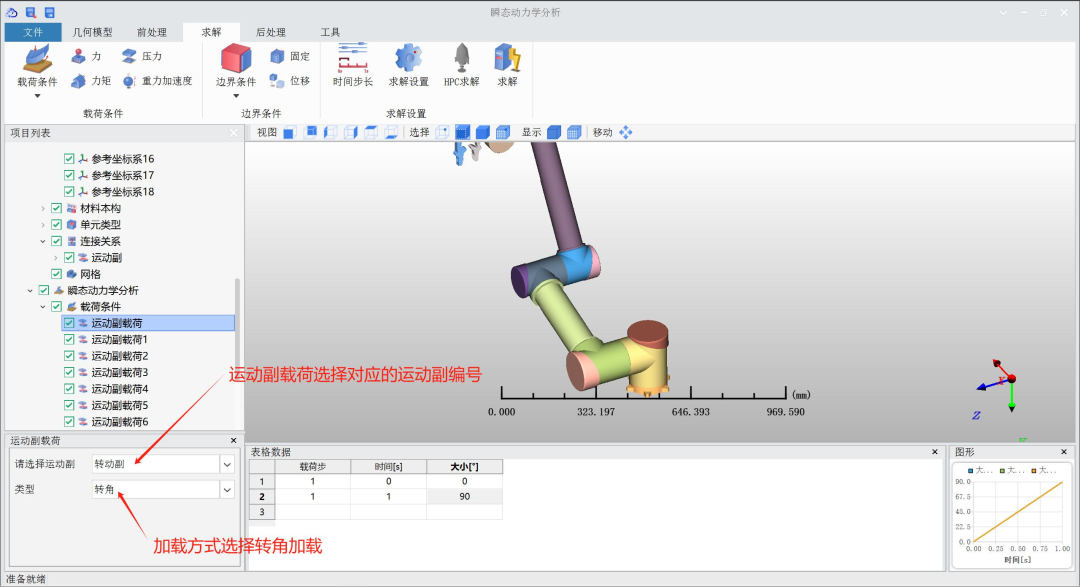Run the 求解 solve command
The image size is (1080, 587).
pyautogui.click(x=508, y=65)
